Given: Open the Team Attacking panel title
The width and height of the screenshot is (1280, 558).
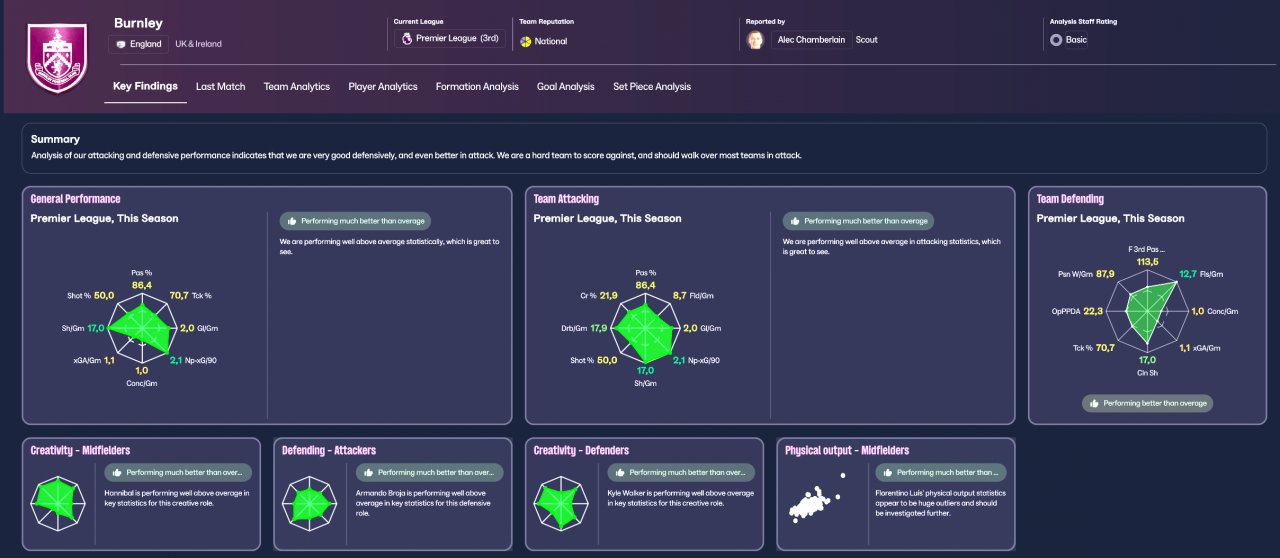Looking at the screenshot, I should point(566,199).
